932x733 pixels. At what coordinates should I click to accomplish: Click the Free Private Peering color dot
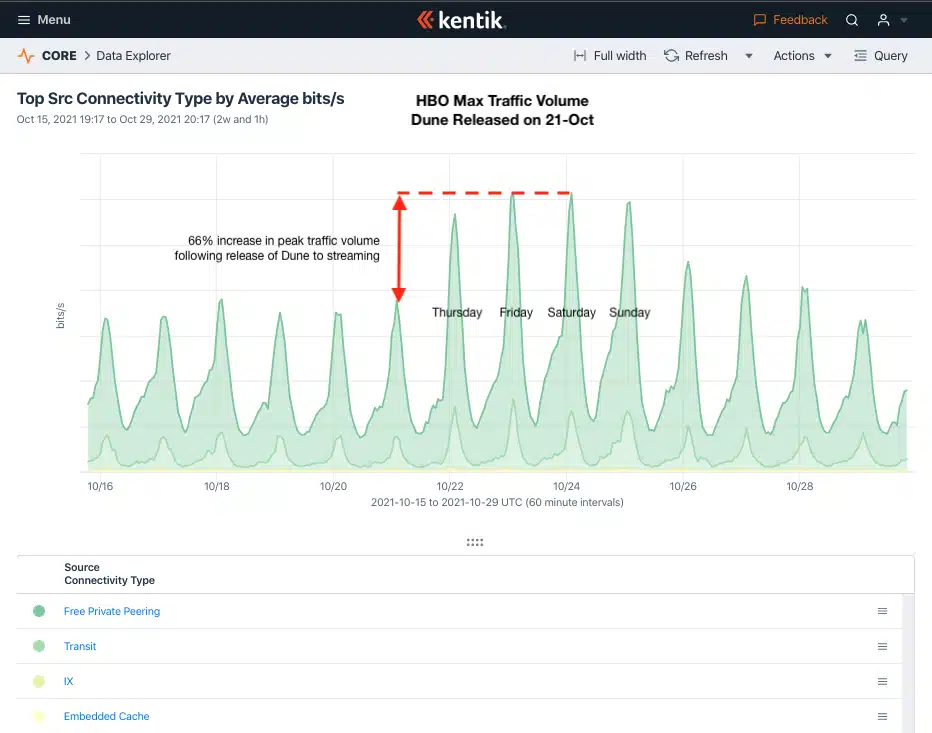point(39,611)
